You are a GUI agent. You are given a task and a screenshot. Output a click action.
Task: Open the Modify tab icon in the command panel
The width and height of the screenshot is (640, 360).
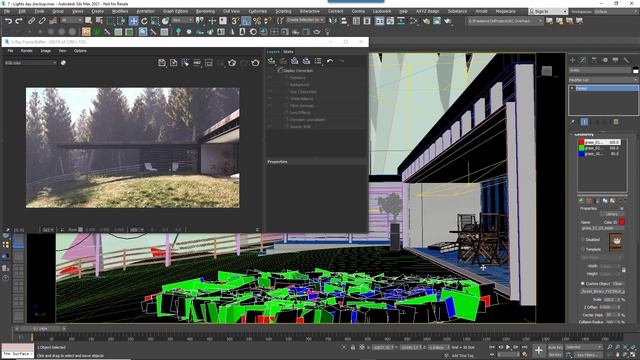(x=583, y=60)
